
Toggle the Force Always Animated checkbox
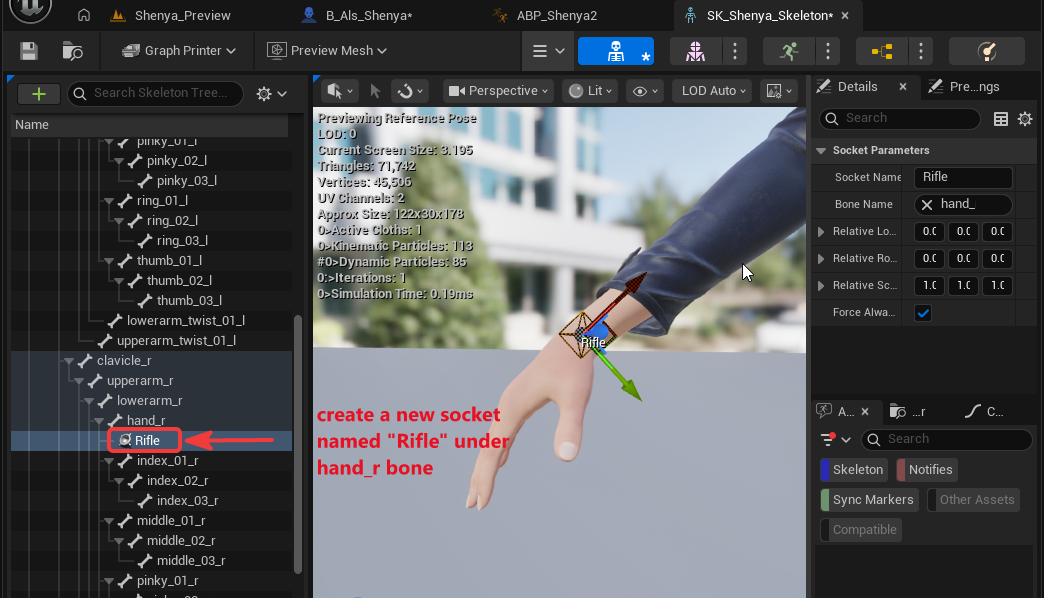click(923, 312)
